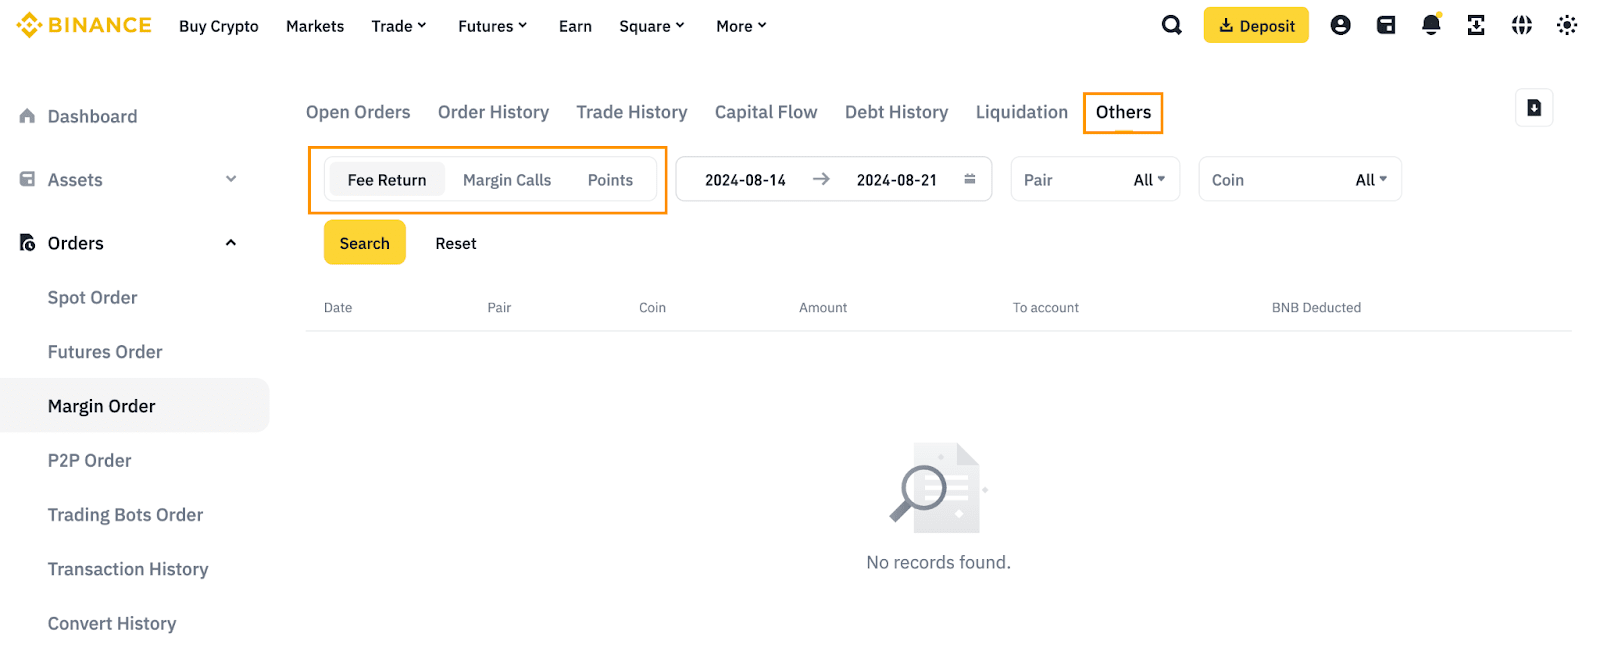
Task: Click the end date 2024-08-21
Action: [897, 180]
